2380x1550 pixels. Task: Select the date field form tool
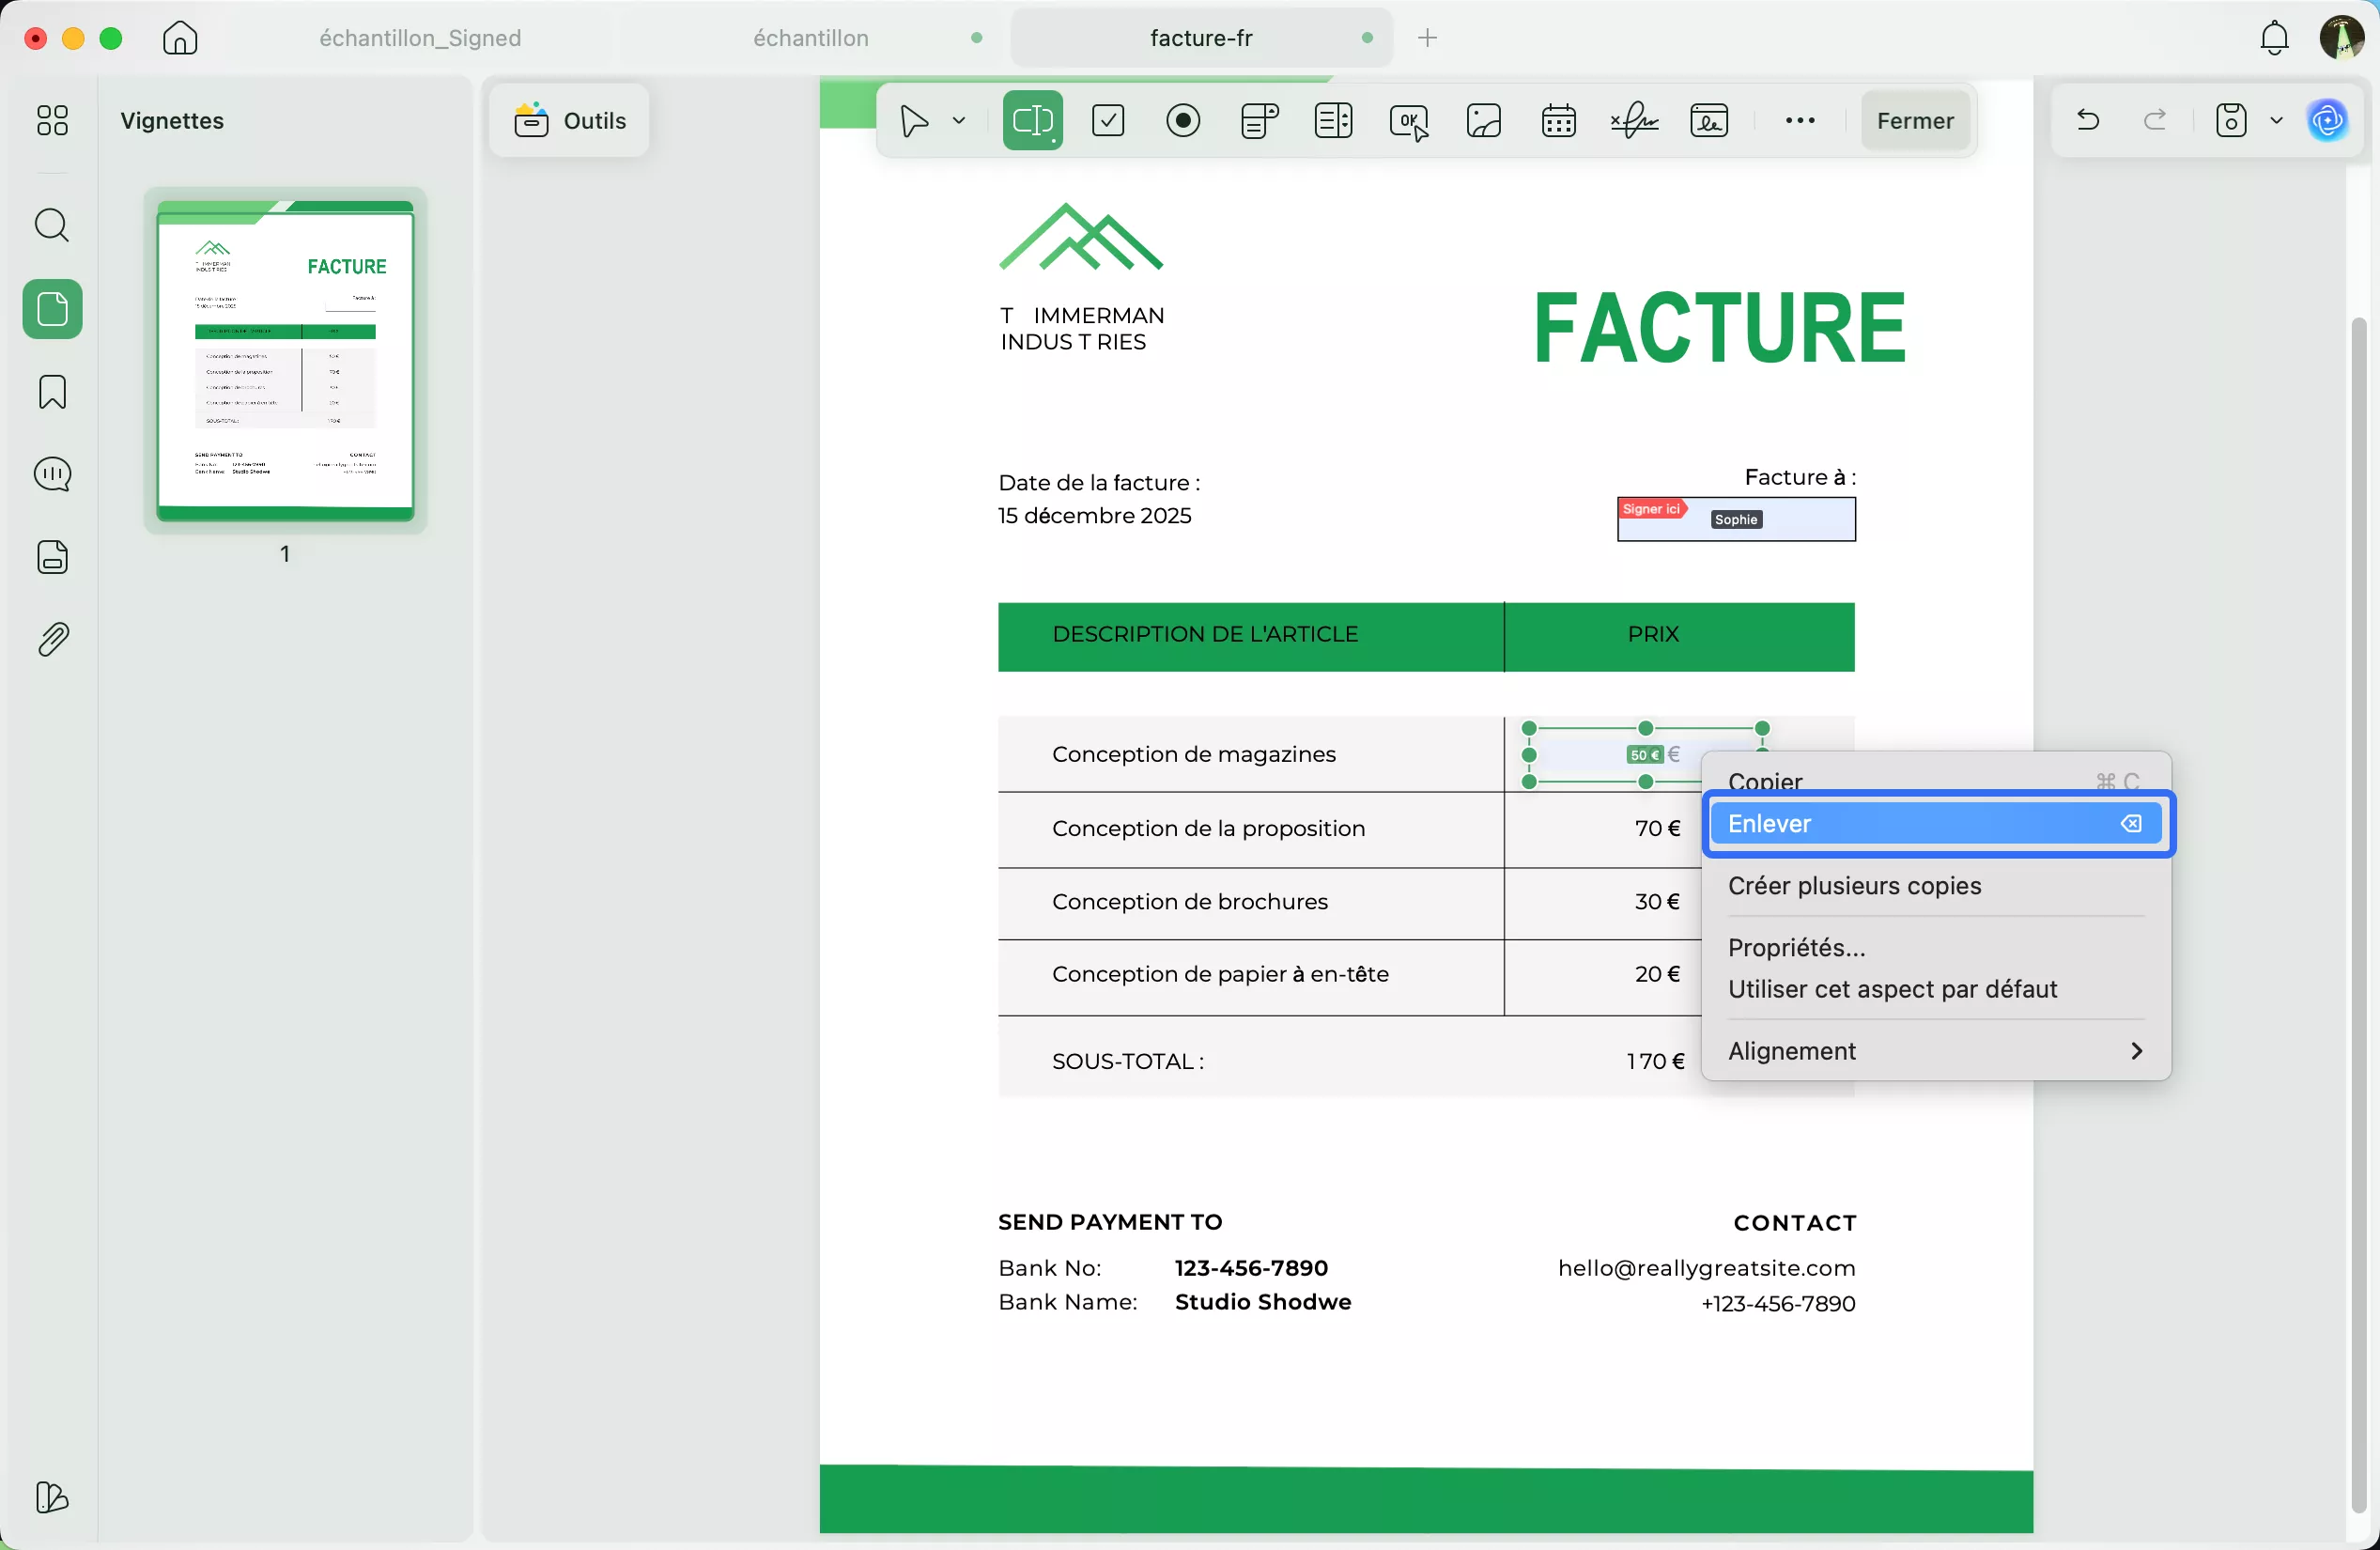(1558, 121)
